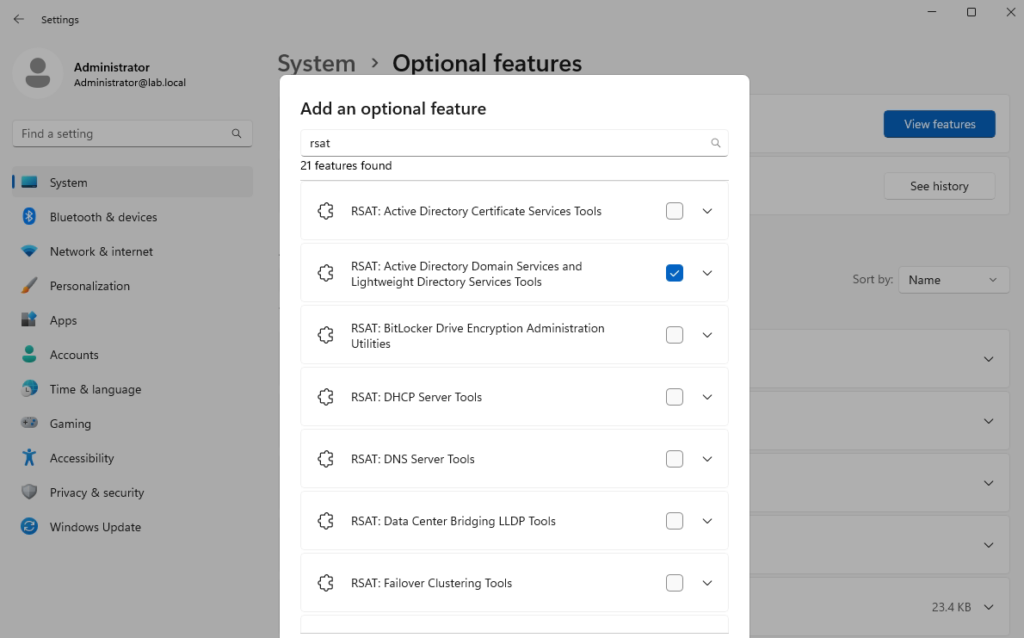Open Network & internet settings
Screen dimensions: 1024x638
pos(133,251)
